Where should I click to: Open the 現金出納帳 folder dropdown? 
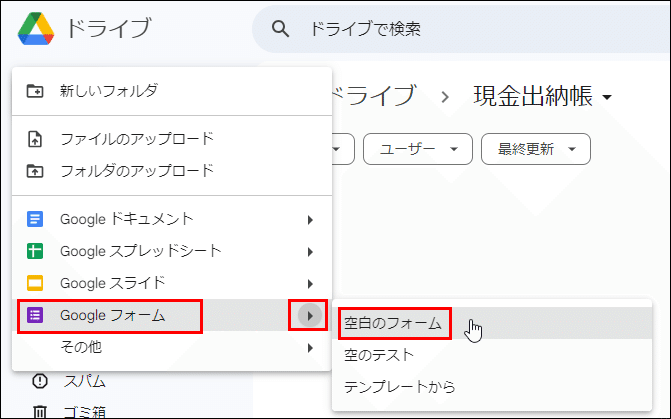tap(543, 96)
